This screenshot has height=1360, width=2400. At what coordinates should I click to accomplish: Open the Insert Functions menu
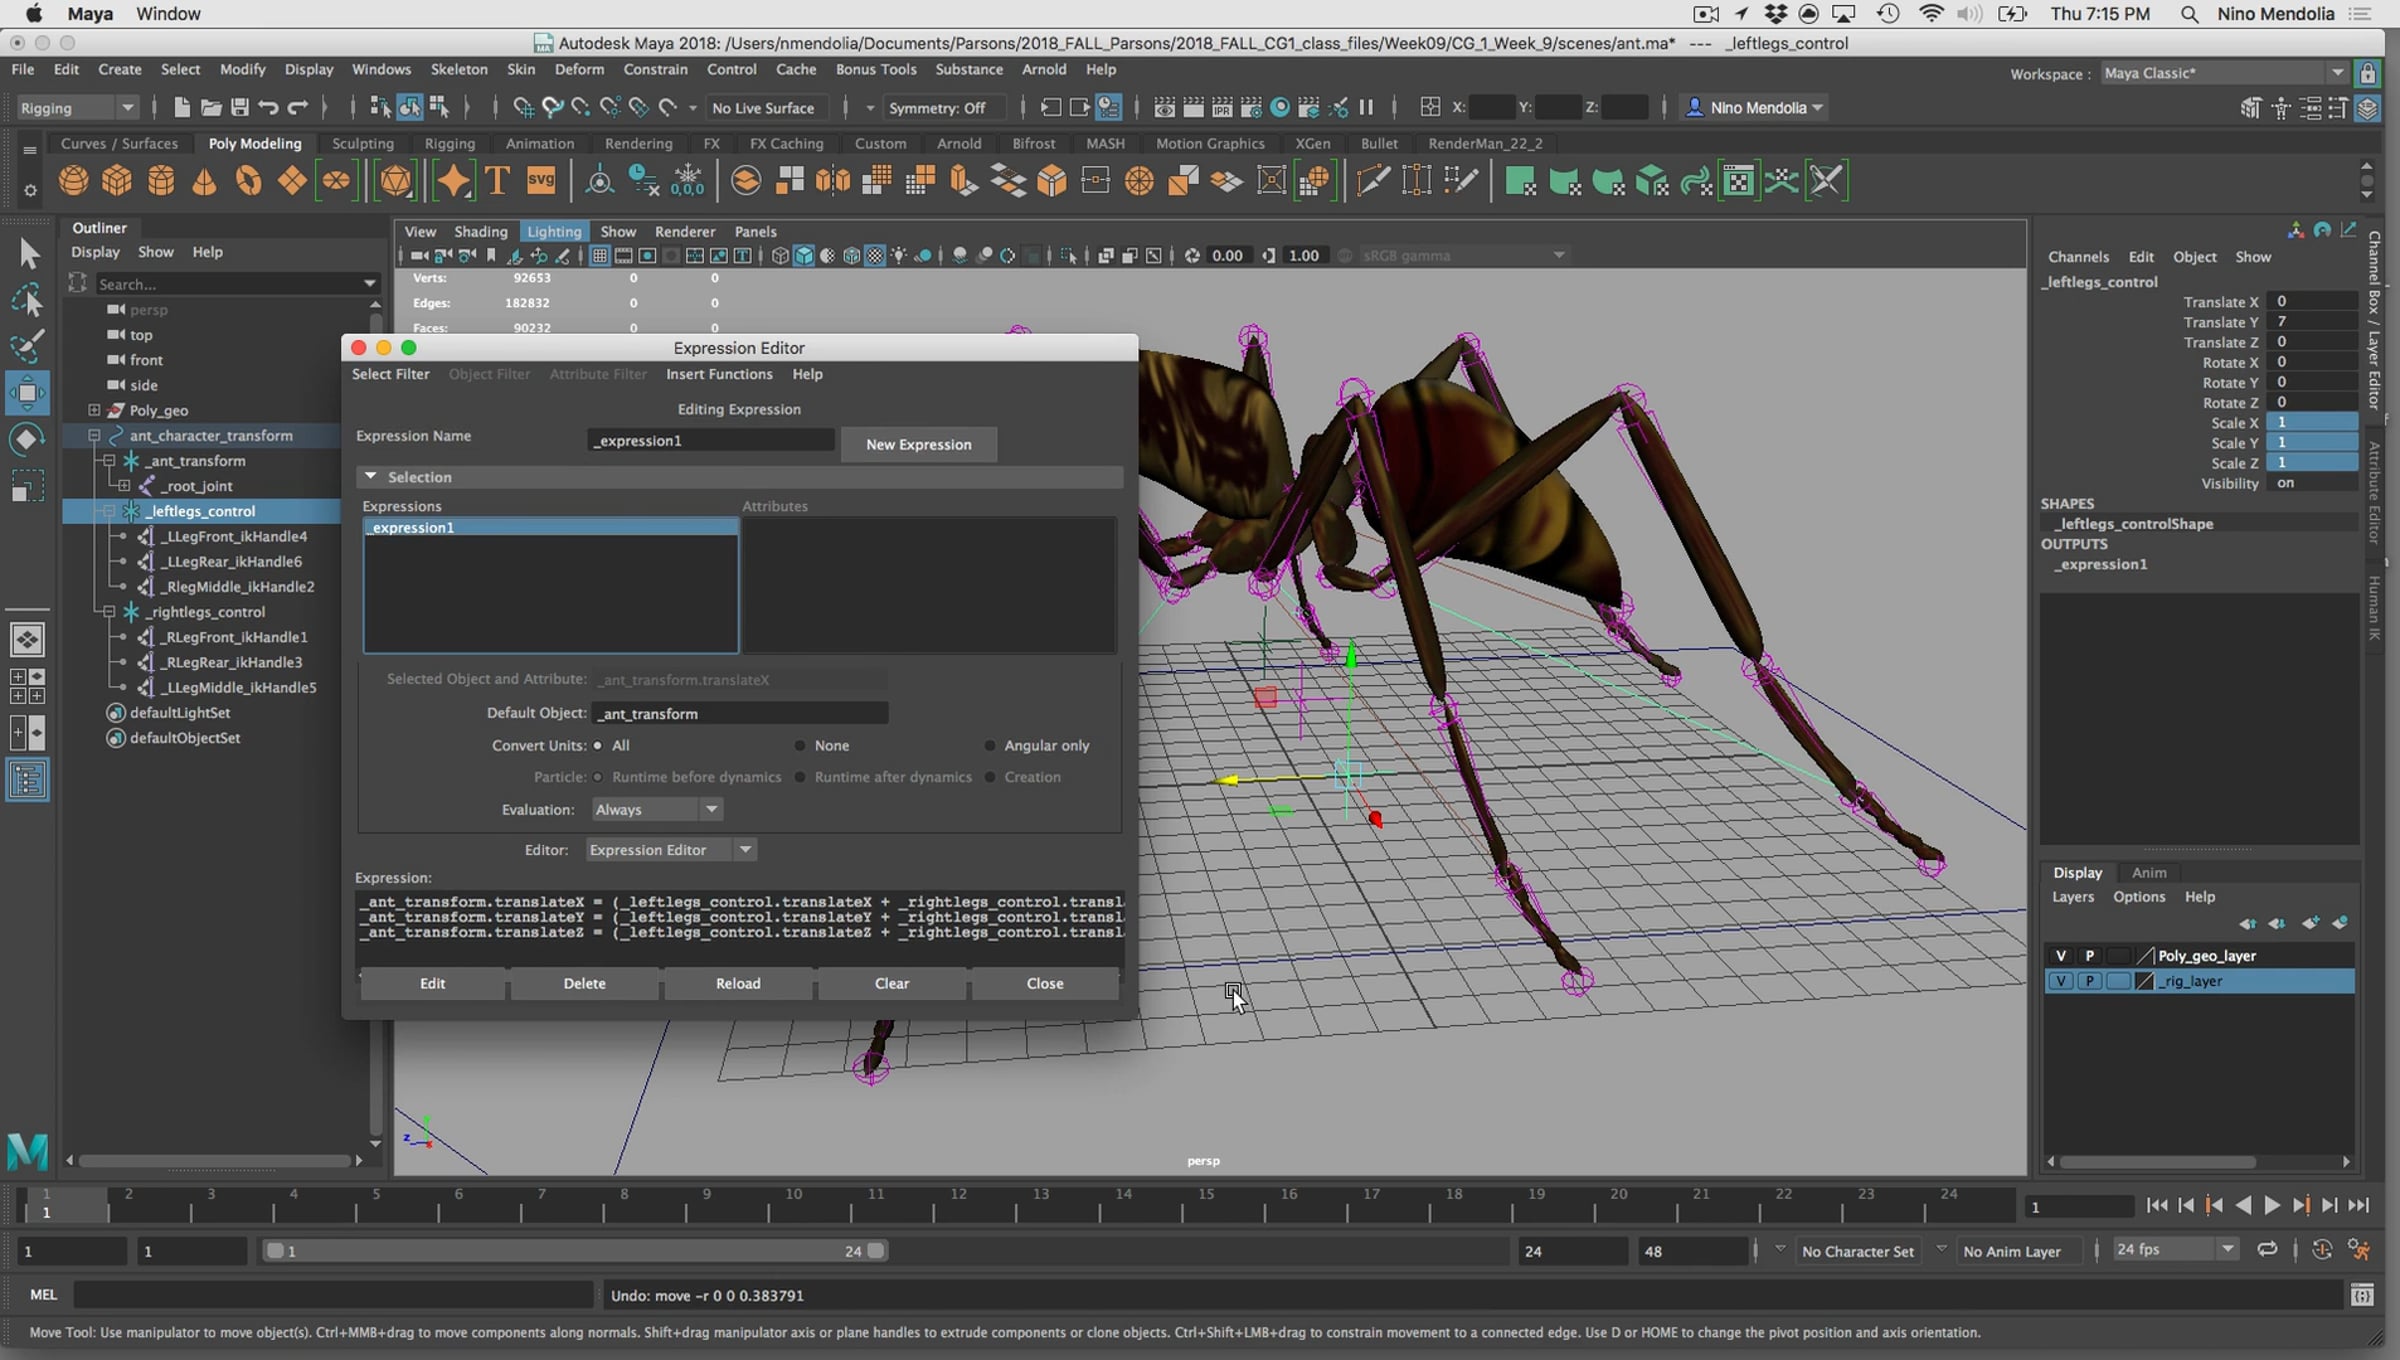[x=719, y=374]
